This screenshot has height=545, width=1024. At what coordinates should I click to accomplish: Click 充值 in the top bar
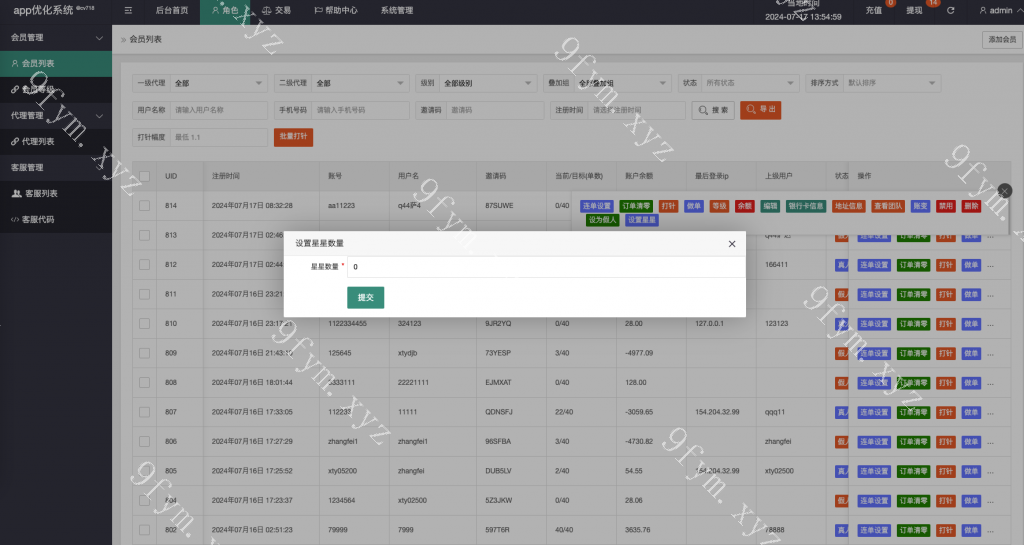[x=874, y=10]
